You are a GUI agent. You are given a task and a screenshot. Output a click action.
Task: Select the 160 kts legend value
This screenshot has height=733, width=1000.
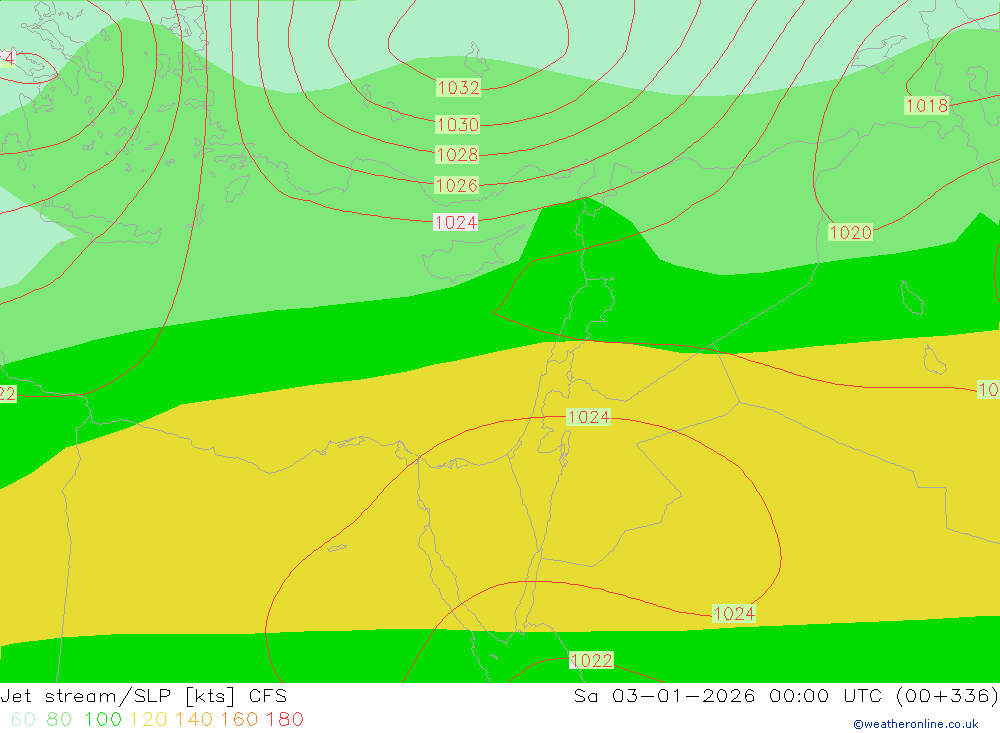pos(239,719)
